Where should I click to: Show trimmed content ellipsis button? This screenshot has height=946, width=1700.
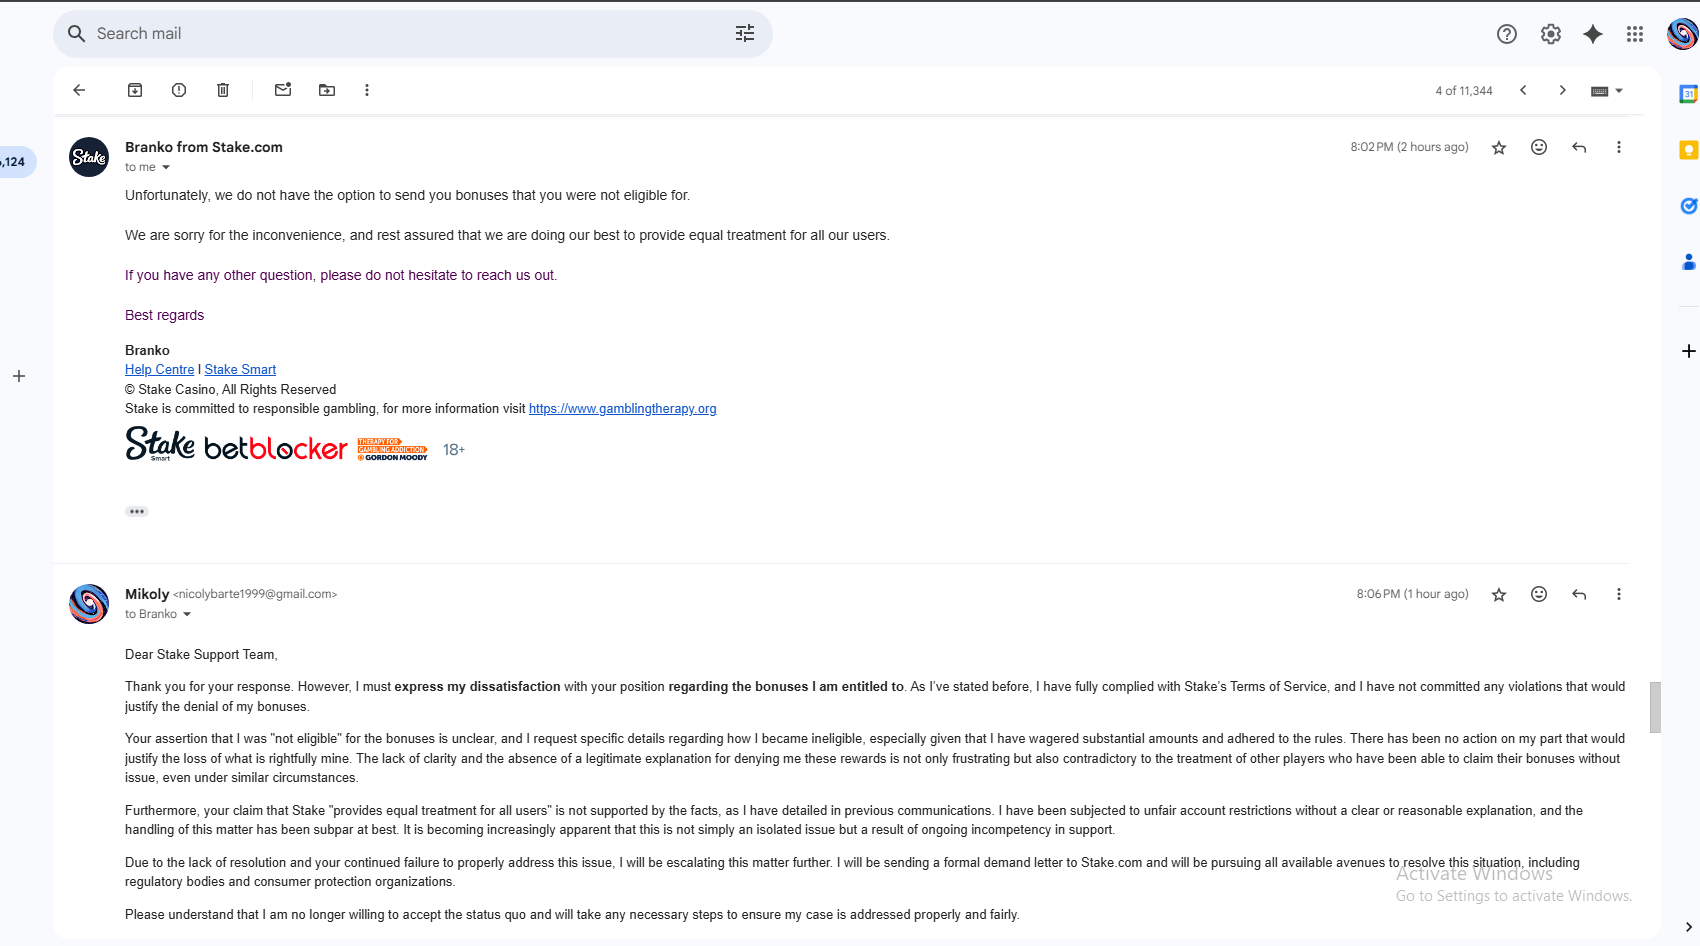[x=137, y=511]
